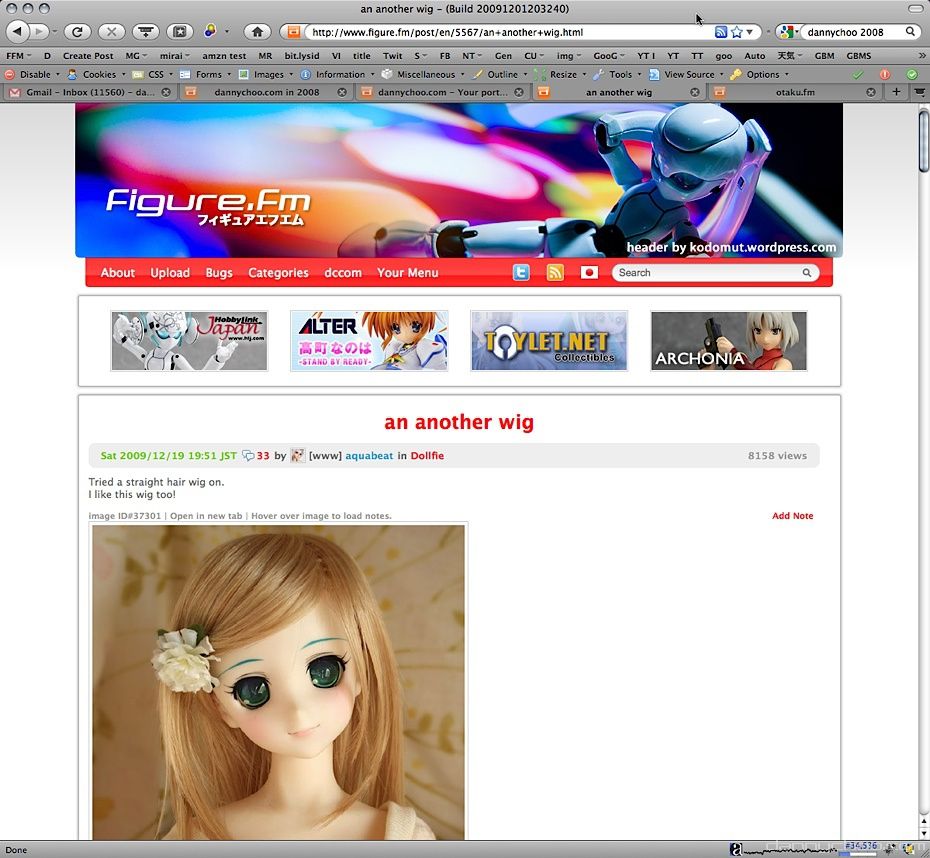This screenshot has height=858, width=930.
Task: Click the browser reload button
Action: [77, 31]
